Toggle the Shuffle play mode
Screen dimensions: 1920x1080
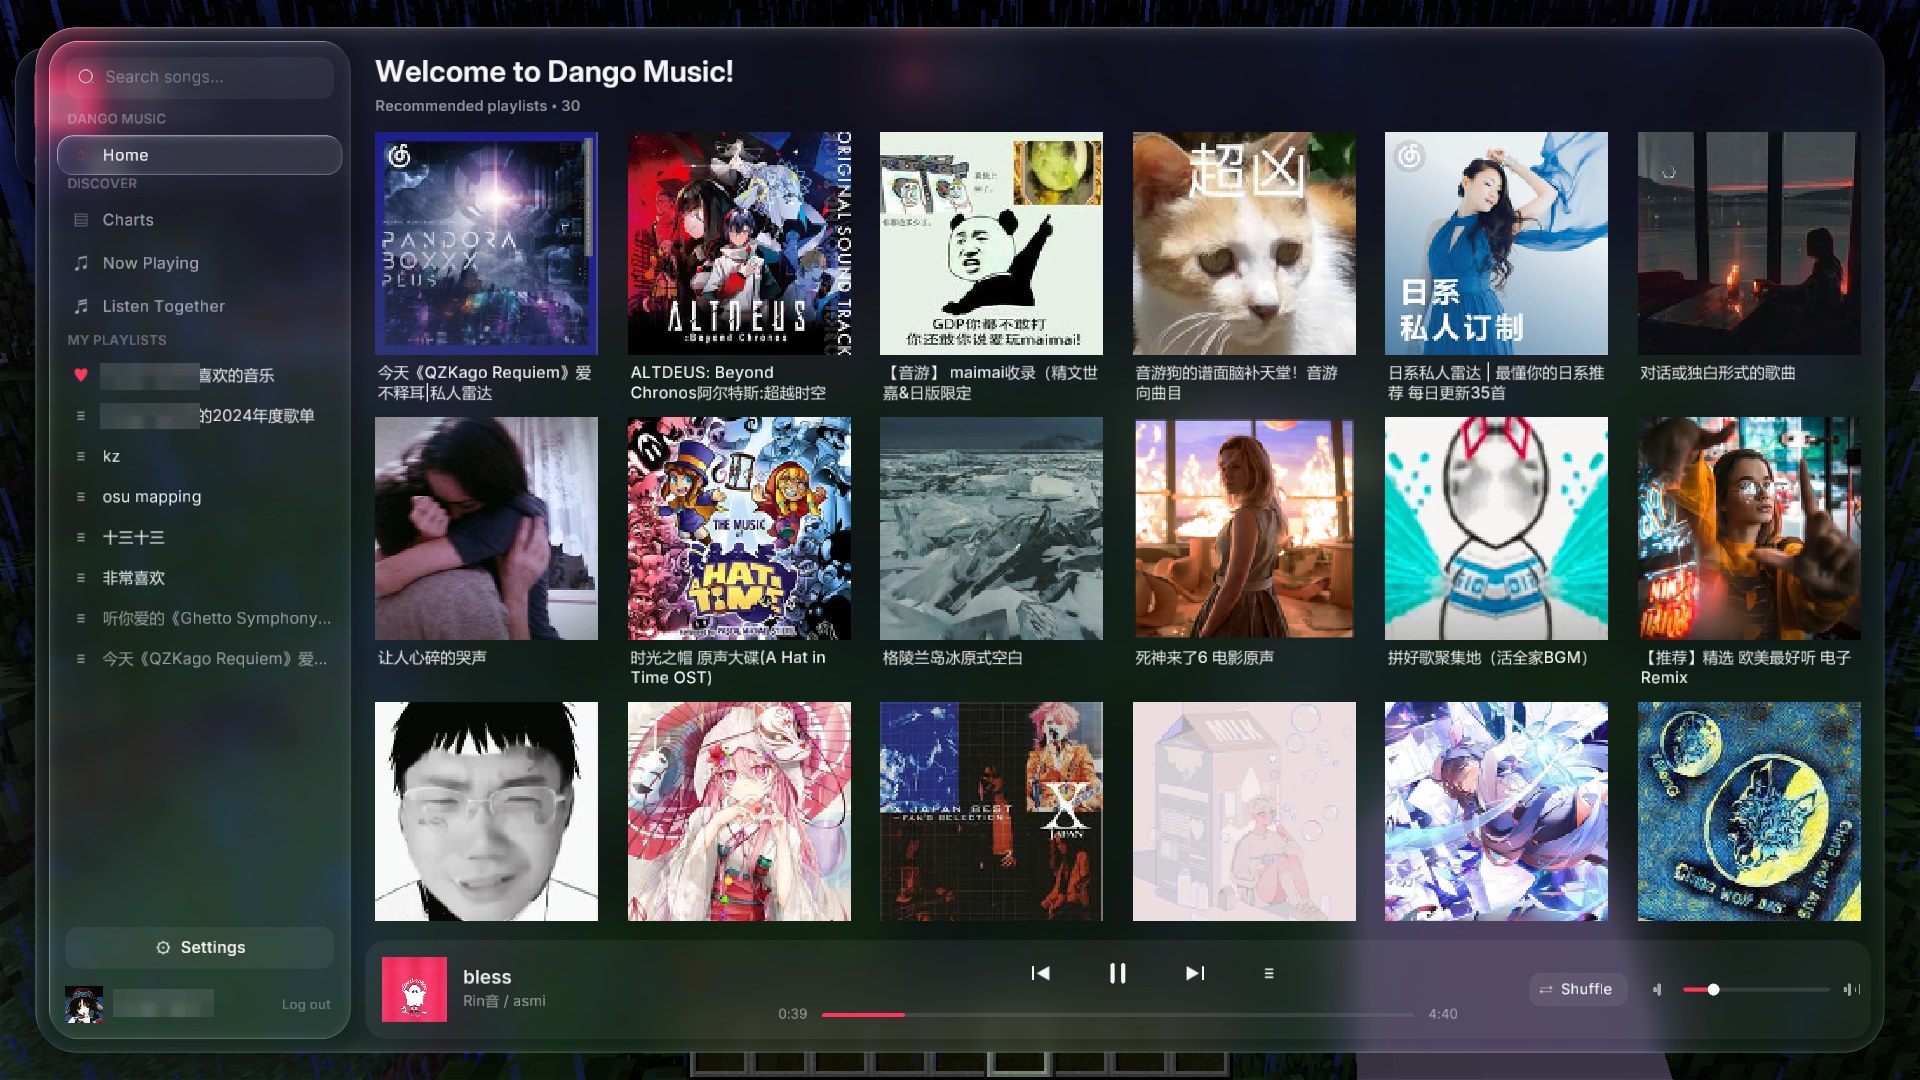click(x=1576, y=989)
